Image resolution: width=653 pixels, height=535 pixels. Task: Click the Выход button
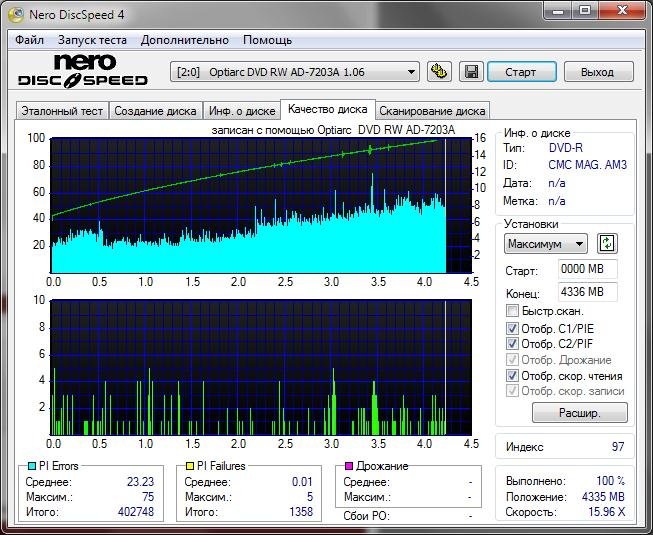click(598, 72)
